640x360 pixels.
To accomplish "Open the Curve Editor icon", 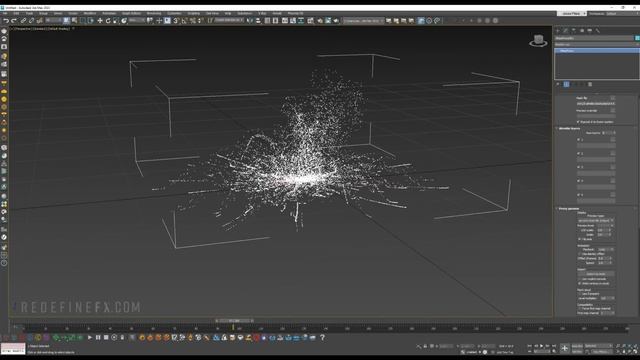I will (293, 20).
